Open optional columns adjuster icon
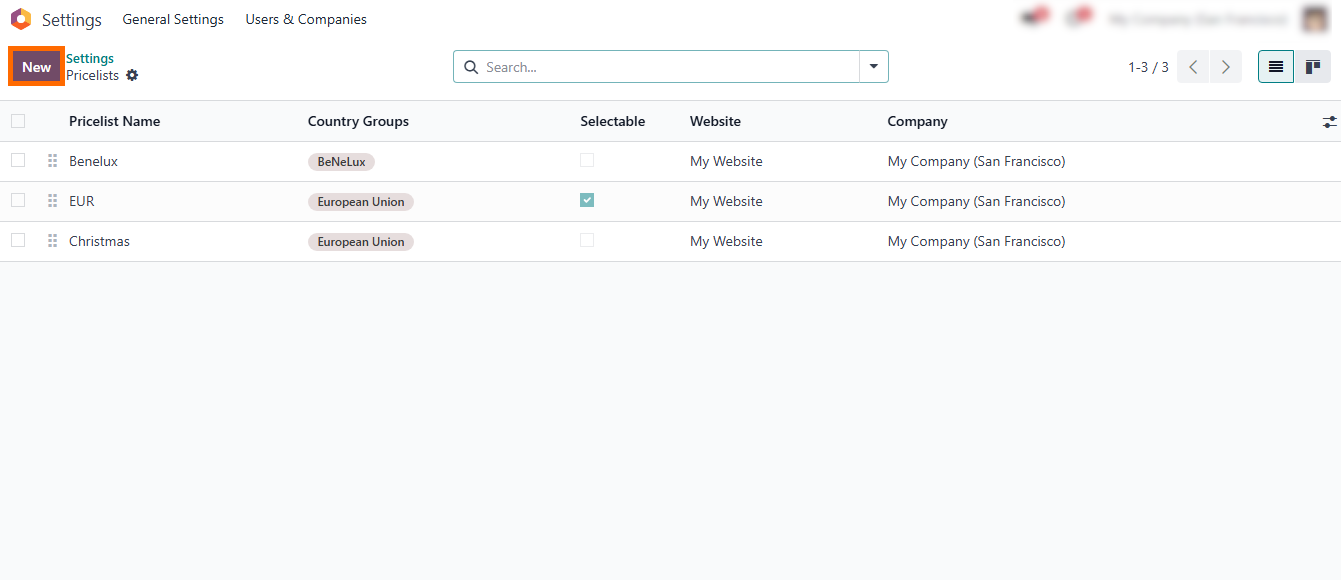Viewport: 1341px width, 580px height. coord(1329,121)
